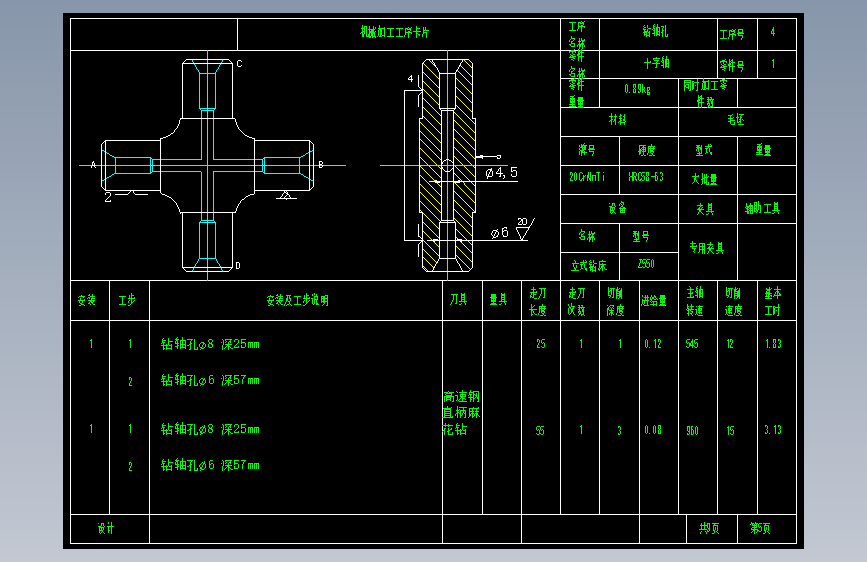867x562 pixels.
Task: Select the point label C on the cross
Action: click(x=239, y=64)
